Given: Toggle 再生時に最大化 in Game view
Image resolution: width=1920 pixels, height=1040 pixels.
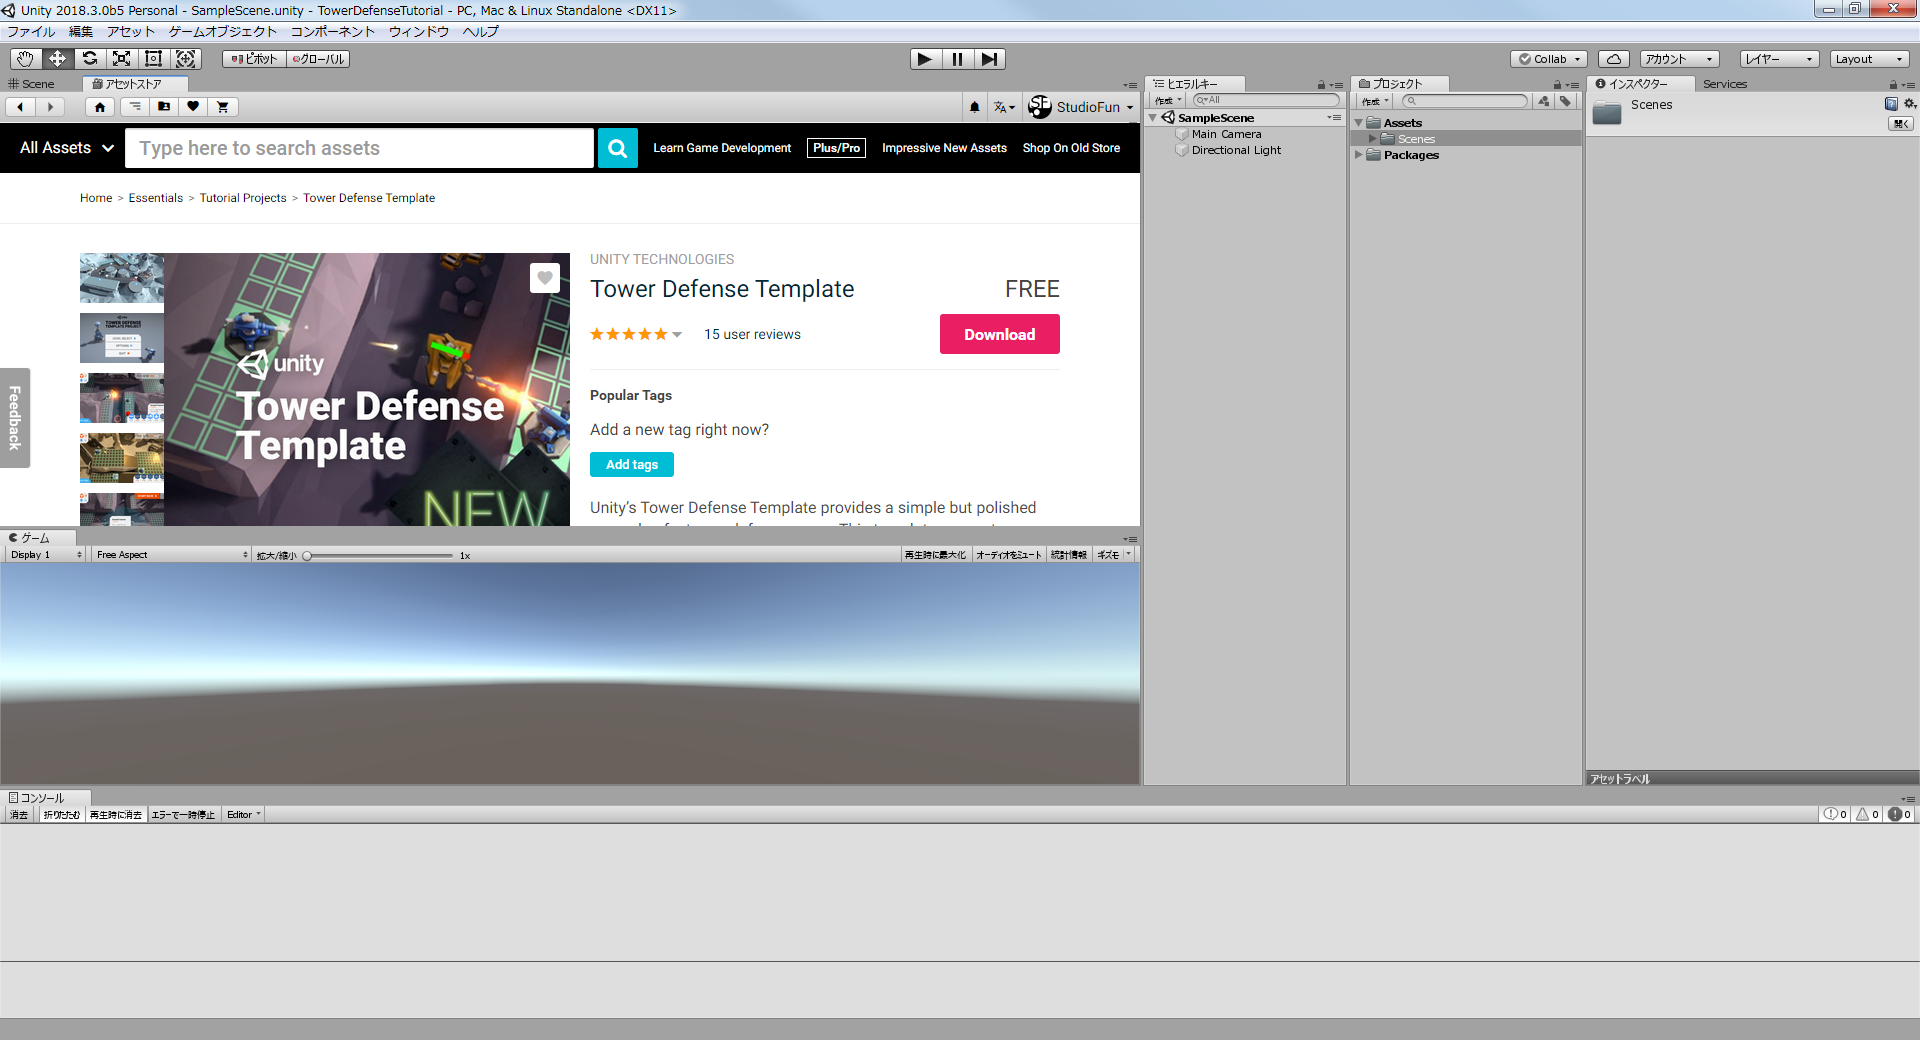Looking at the screenshot, I should (936, 555).
